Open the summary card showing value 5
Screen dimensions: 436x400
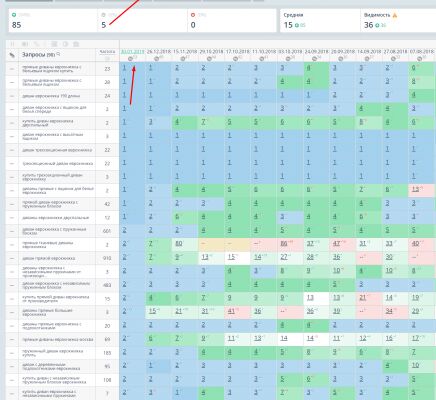(x=143, y=21)
